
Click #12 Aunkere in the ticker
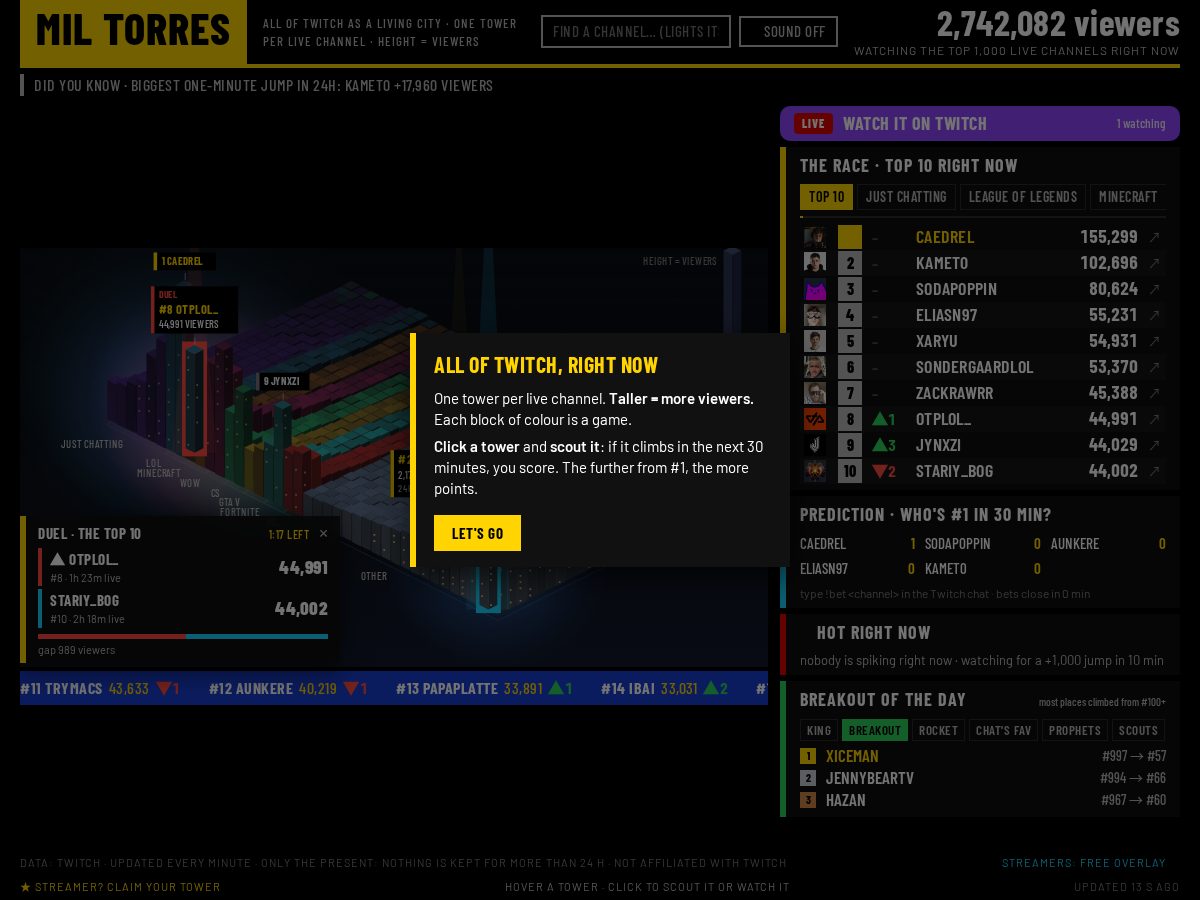click(289, 688)
